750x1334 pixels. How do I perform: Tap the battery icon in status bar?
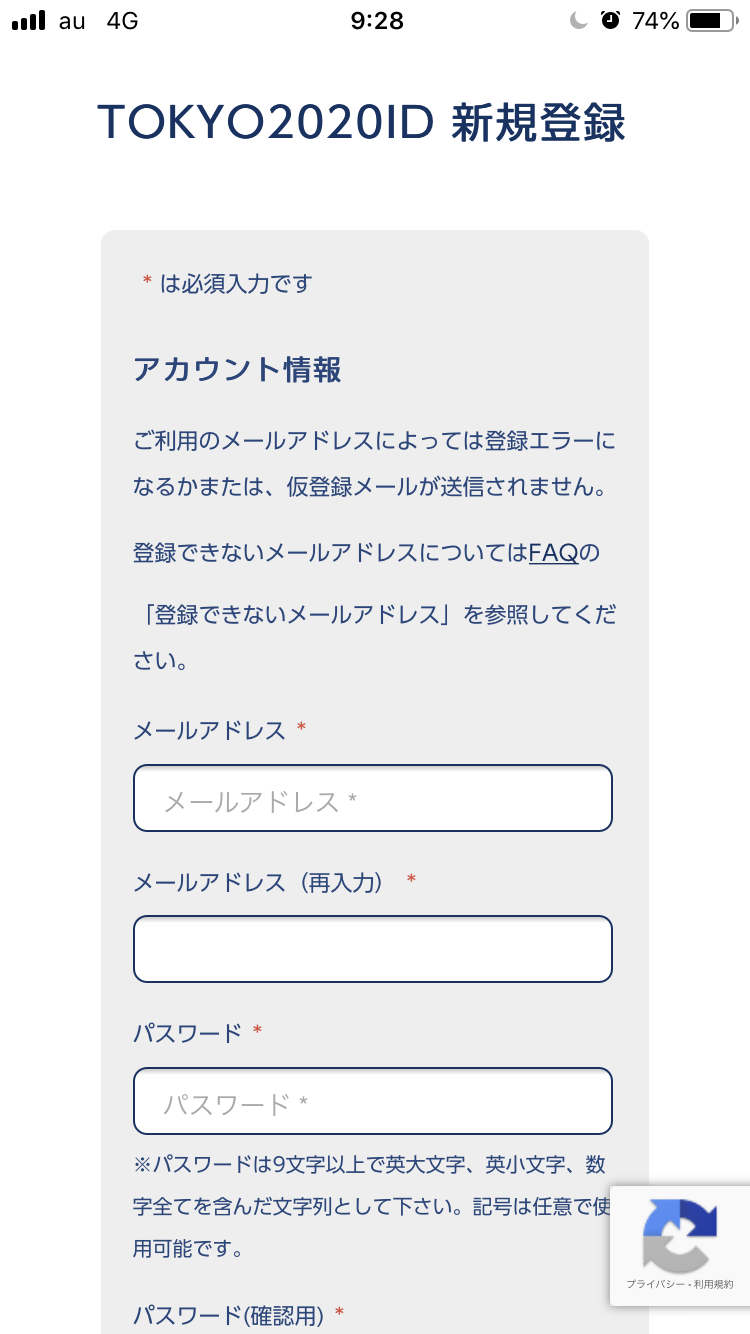tap(711, 21)
